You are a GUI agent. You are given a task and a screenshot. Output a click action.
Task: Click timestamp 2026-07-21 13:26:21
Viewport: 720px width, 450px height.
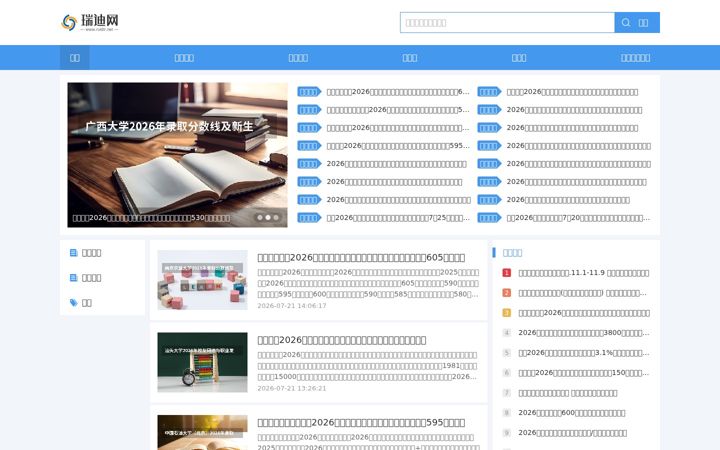[x=292, y=388]
